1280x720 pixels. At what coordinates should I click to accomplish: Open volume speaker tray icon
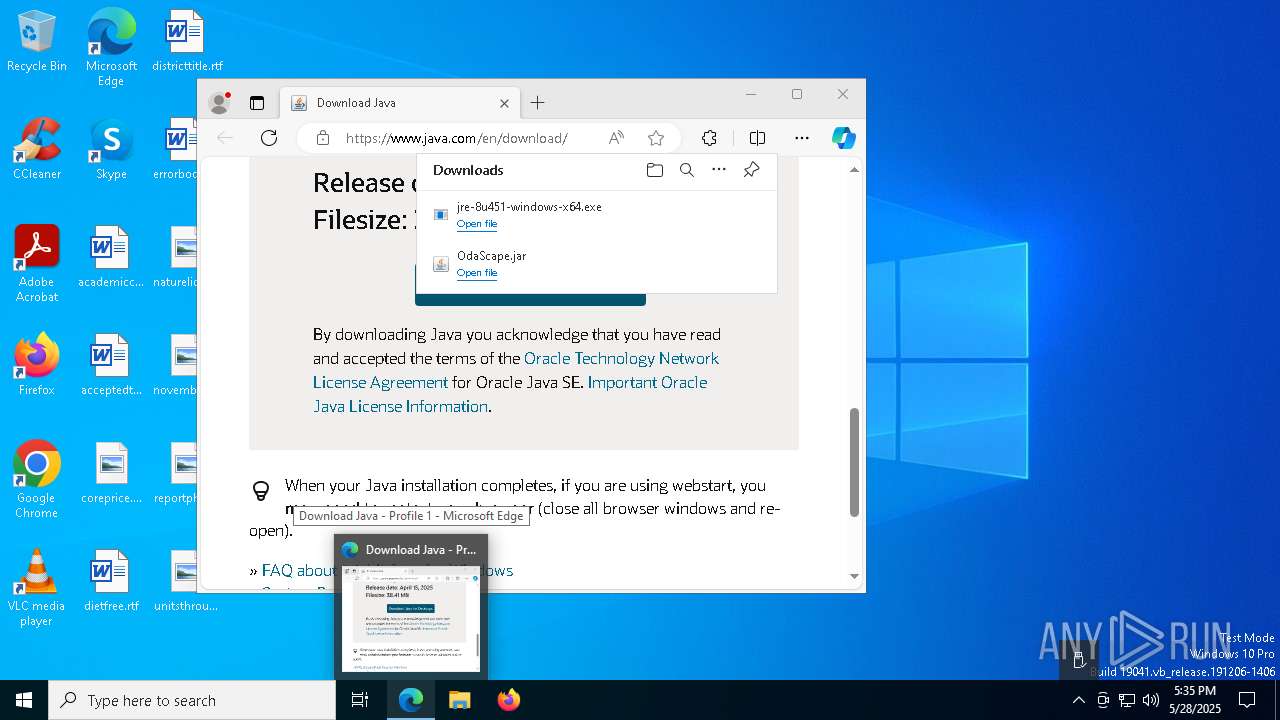(x=1151, y=700)
